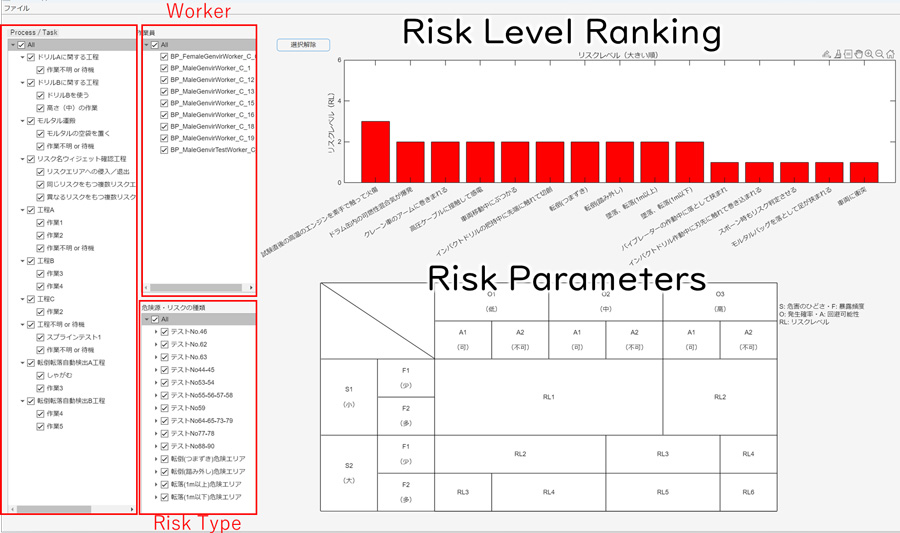The height and width of the screenshot is (533, 900).
Task: Toggle the 転倒(つまずき)危険エリア checkbox
Action: (165, 459)
